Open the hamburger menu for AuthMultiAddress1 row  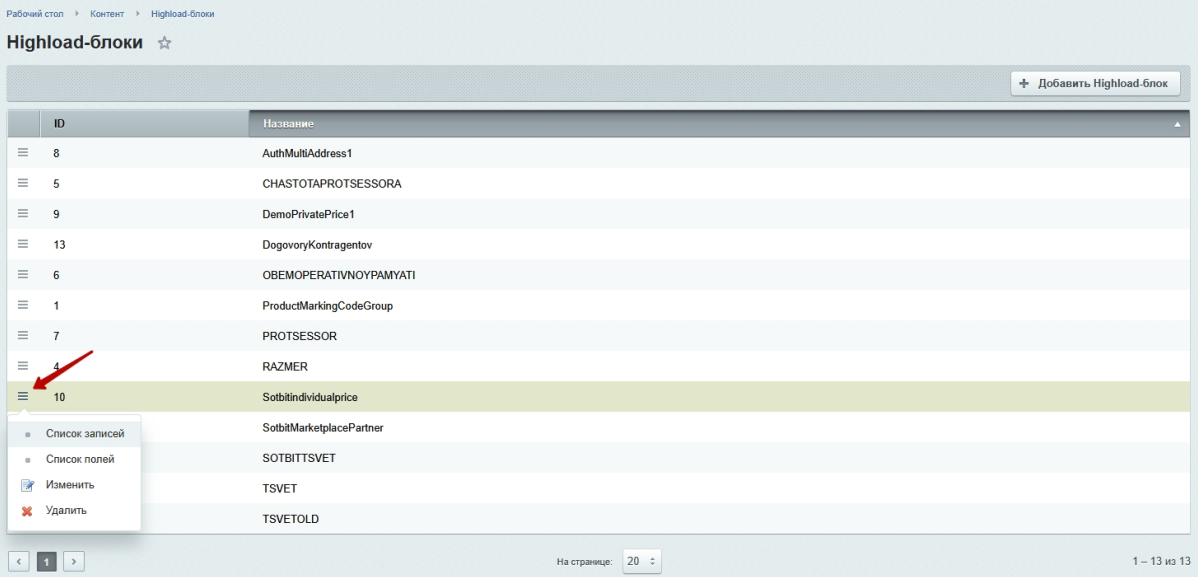pos(23,153)
